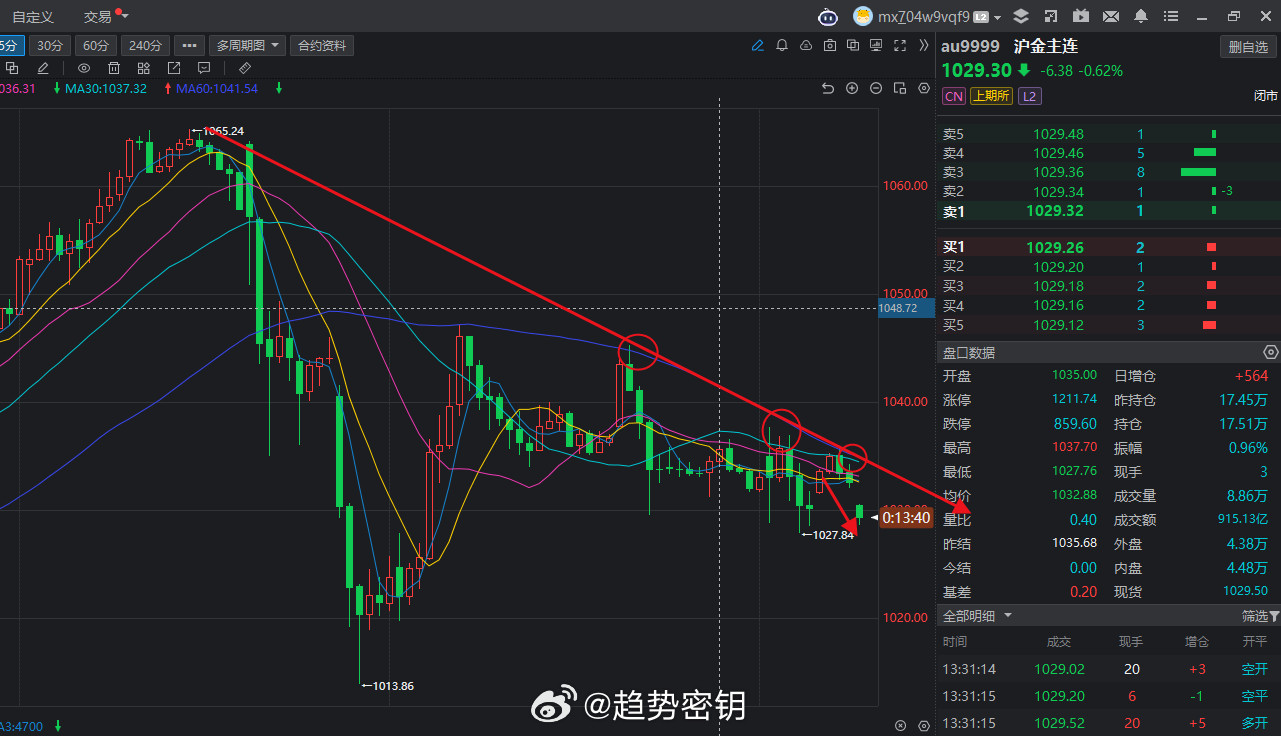Expand the 全部明细 dropdown
Image resolution: width=1281 pixels, height=736 pixels.
click(975, 615)
